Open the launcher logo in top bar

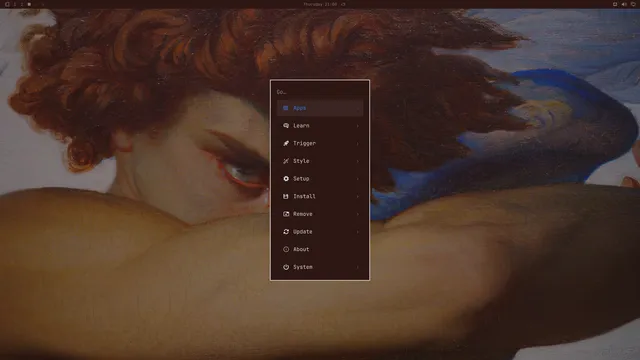7,4
